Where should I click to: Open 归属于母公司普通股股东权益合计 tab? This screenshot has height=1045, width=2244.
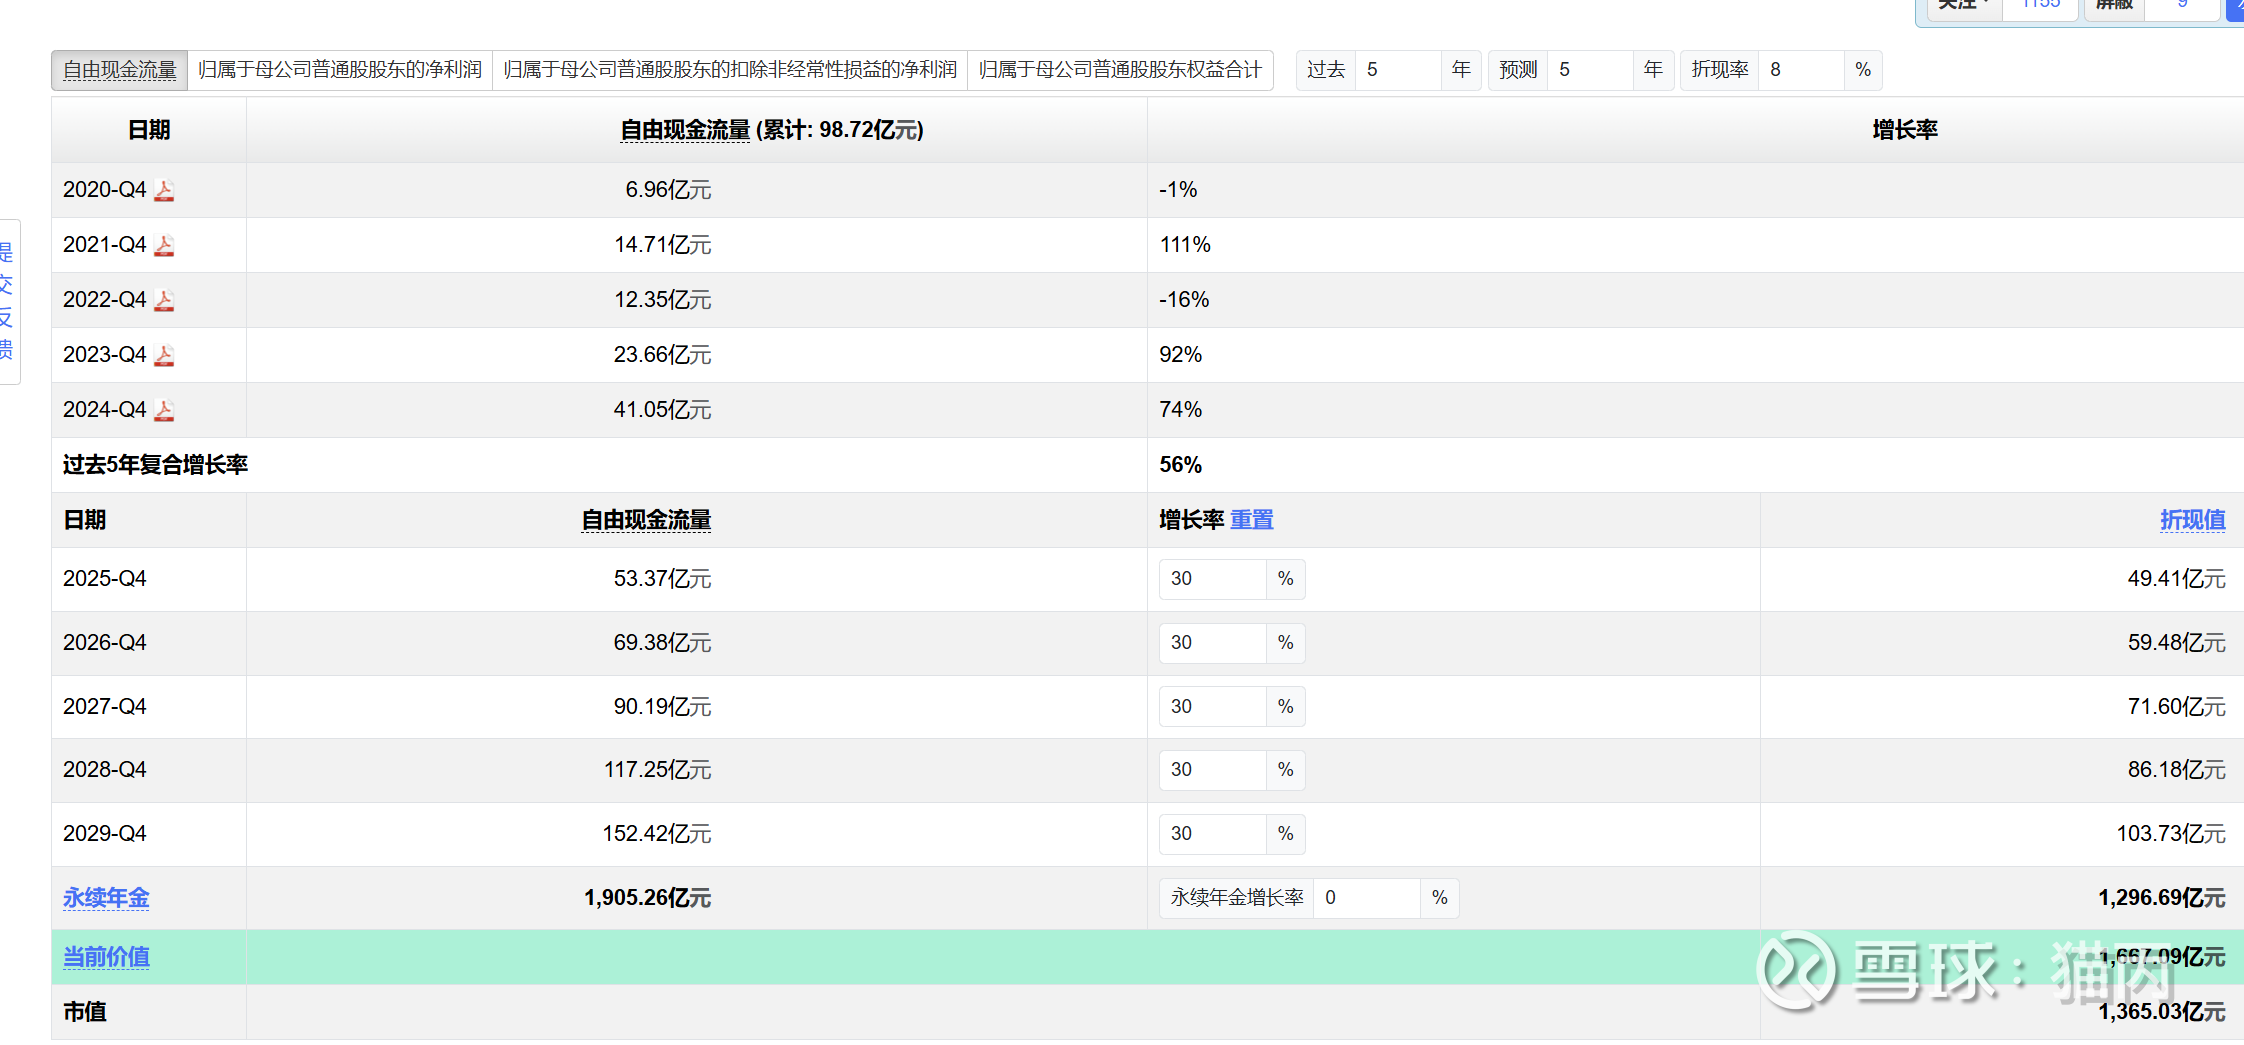[x=1120, y=70]
